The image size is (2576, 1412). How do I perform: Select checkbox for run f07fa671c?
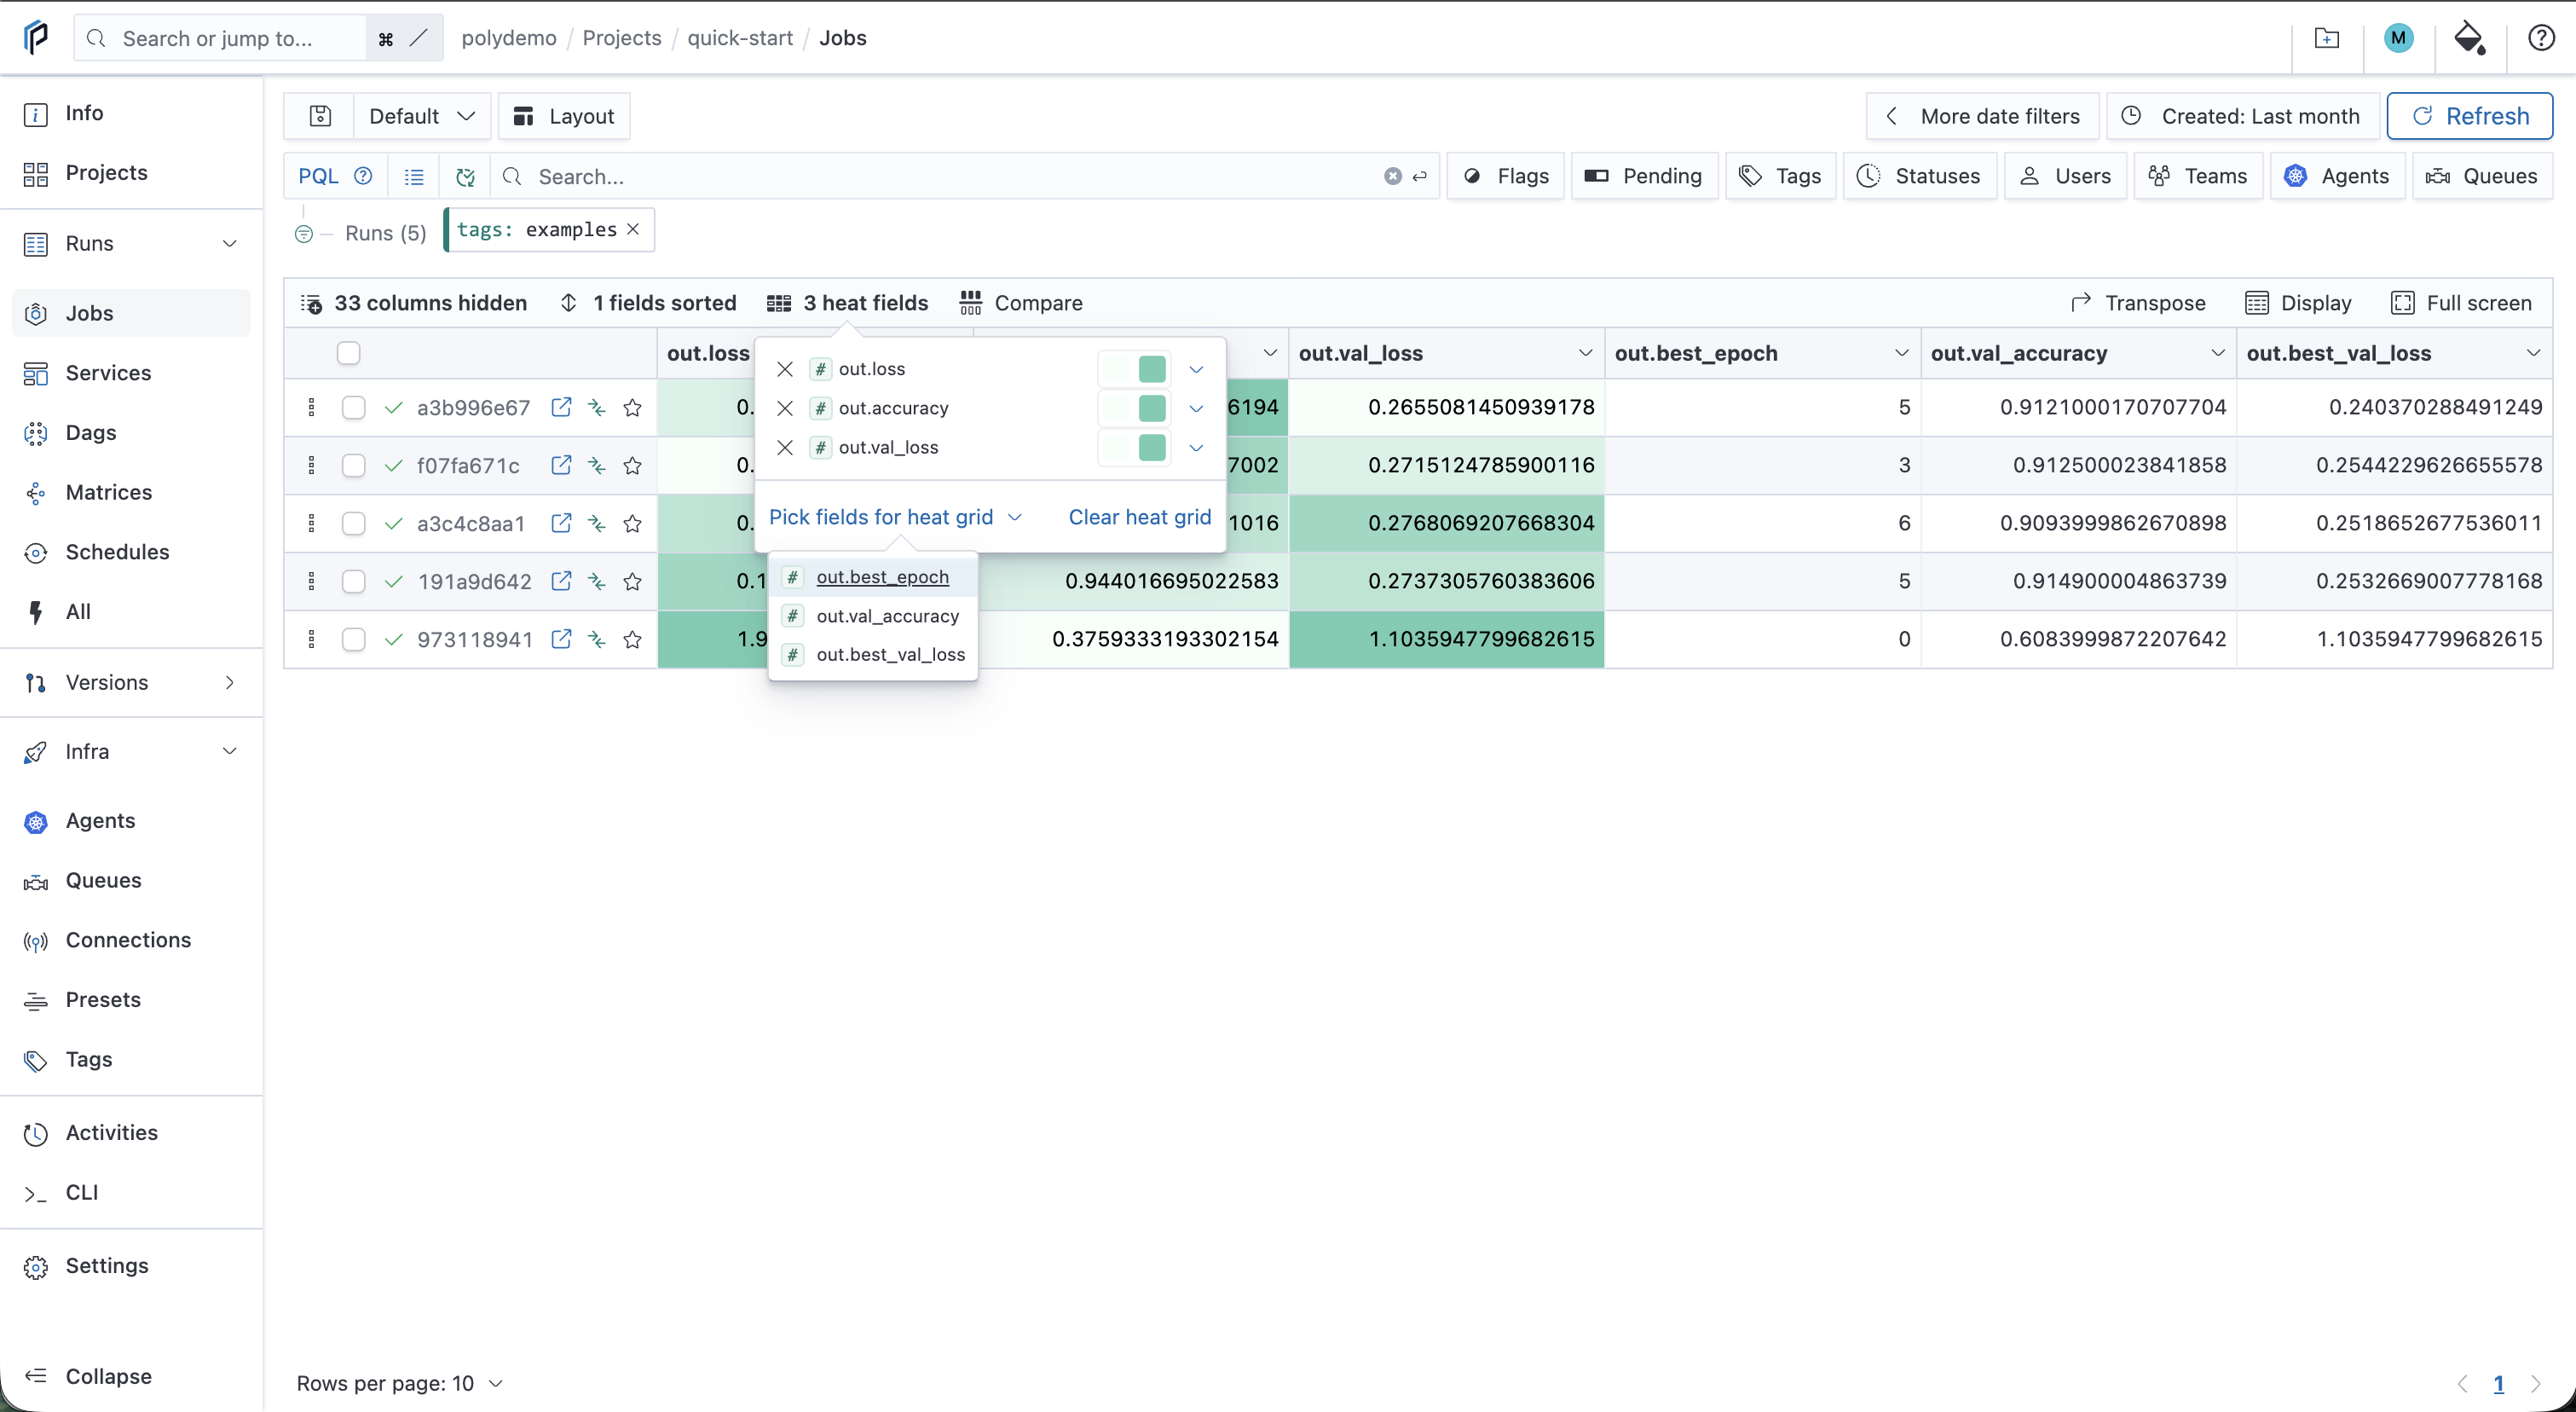(353, 465)
